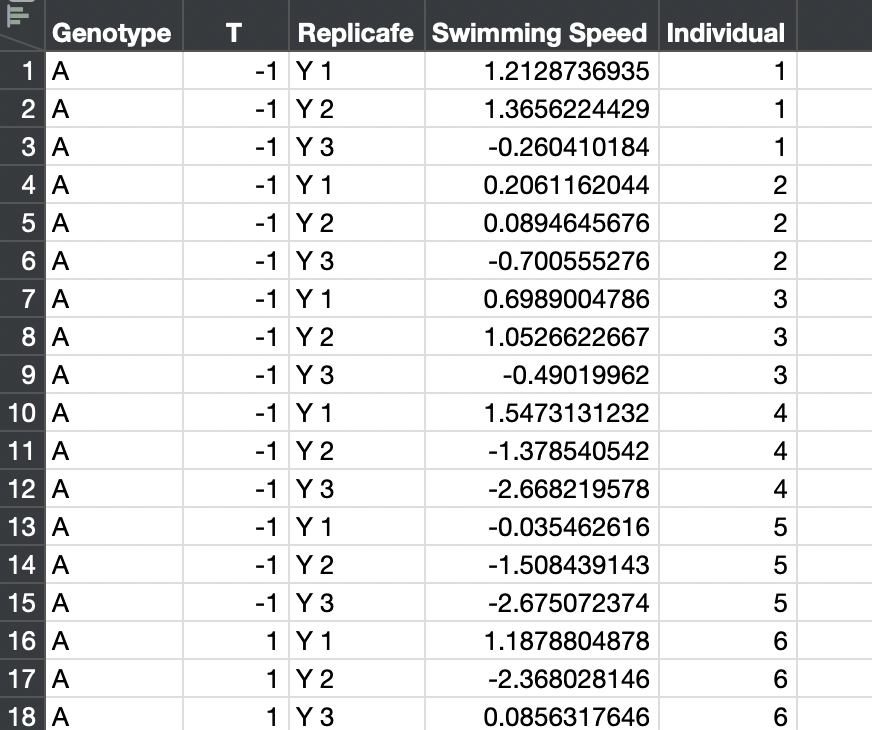Click the T value cell in row 16
872x730 pixels.
pos(235,641)
